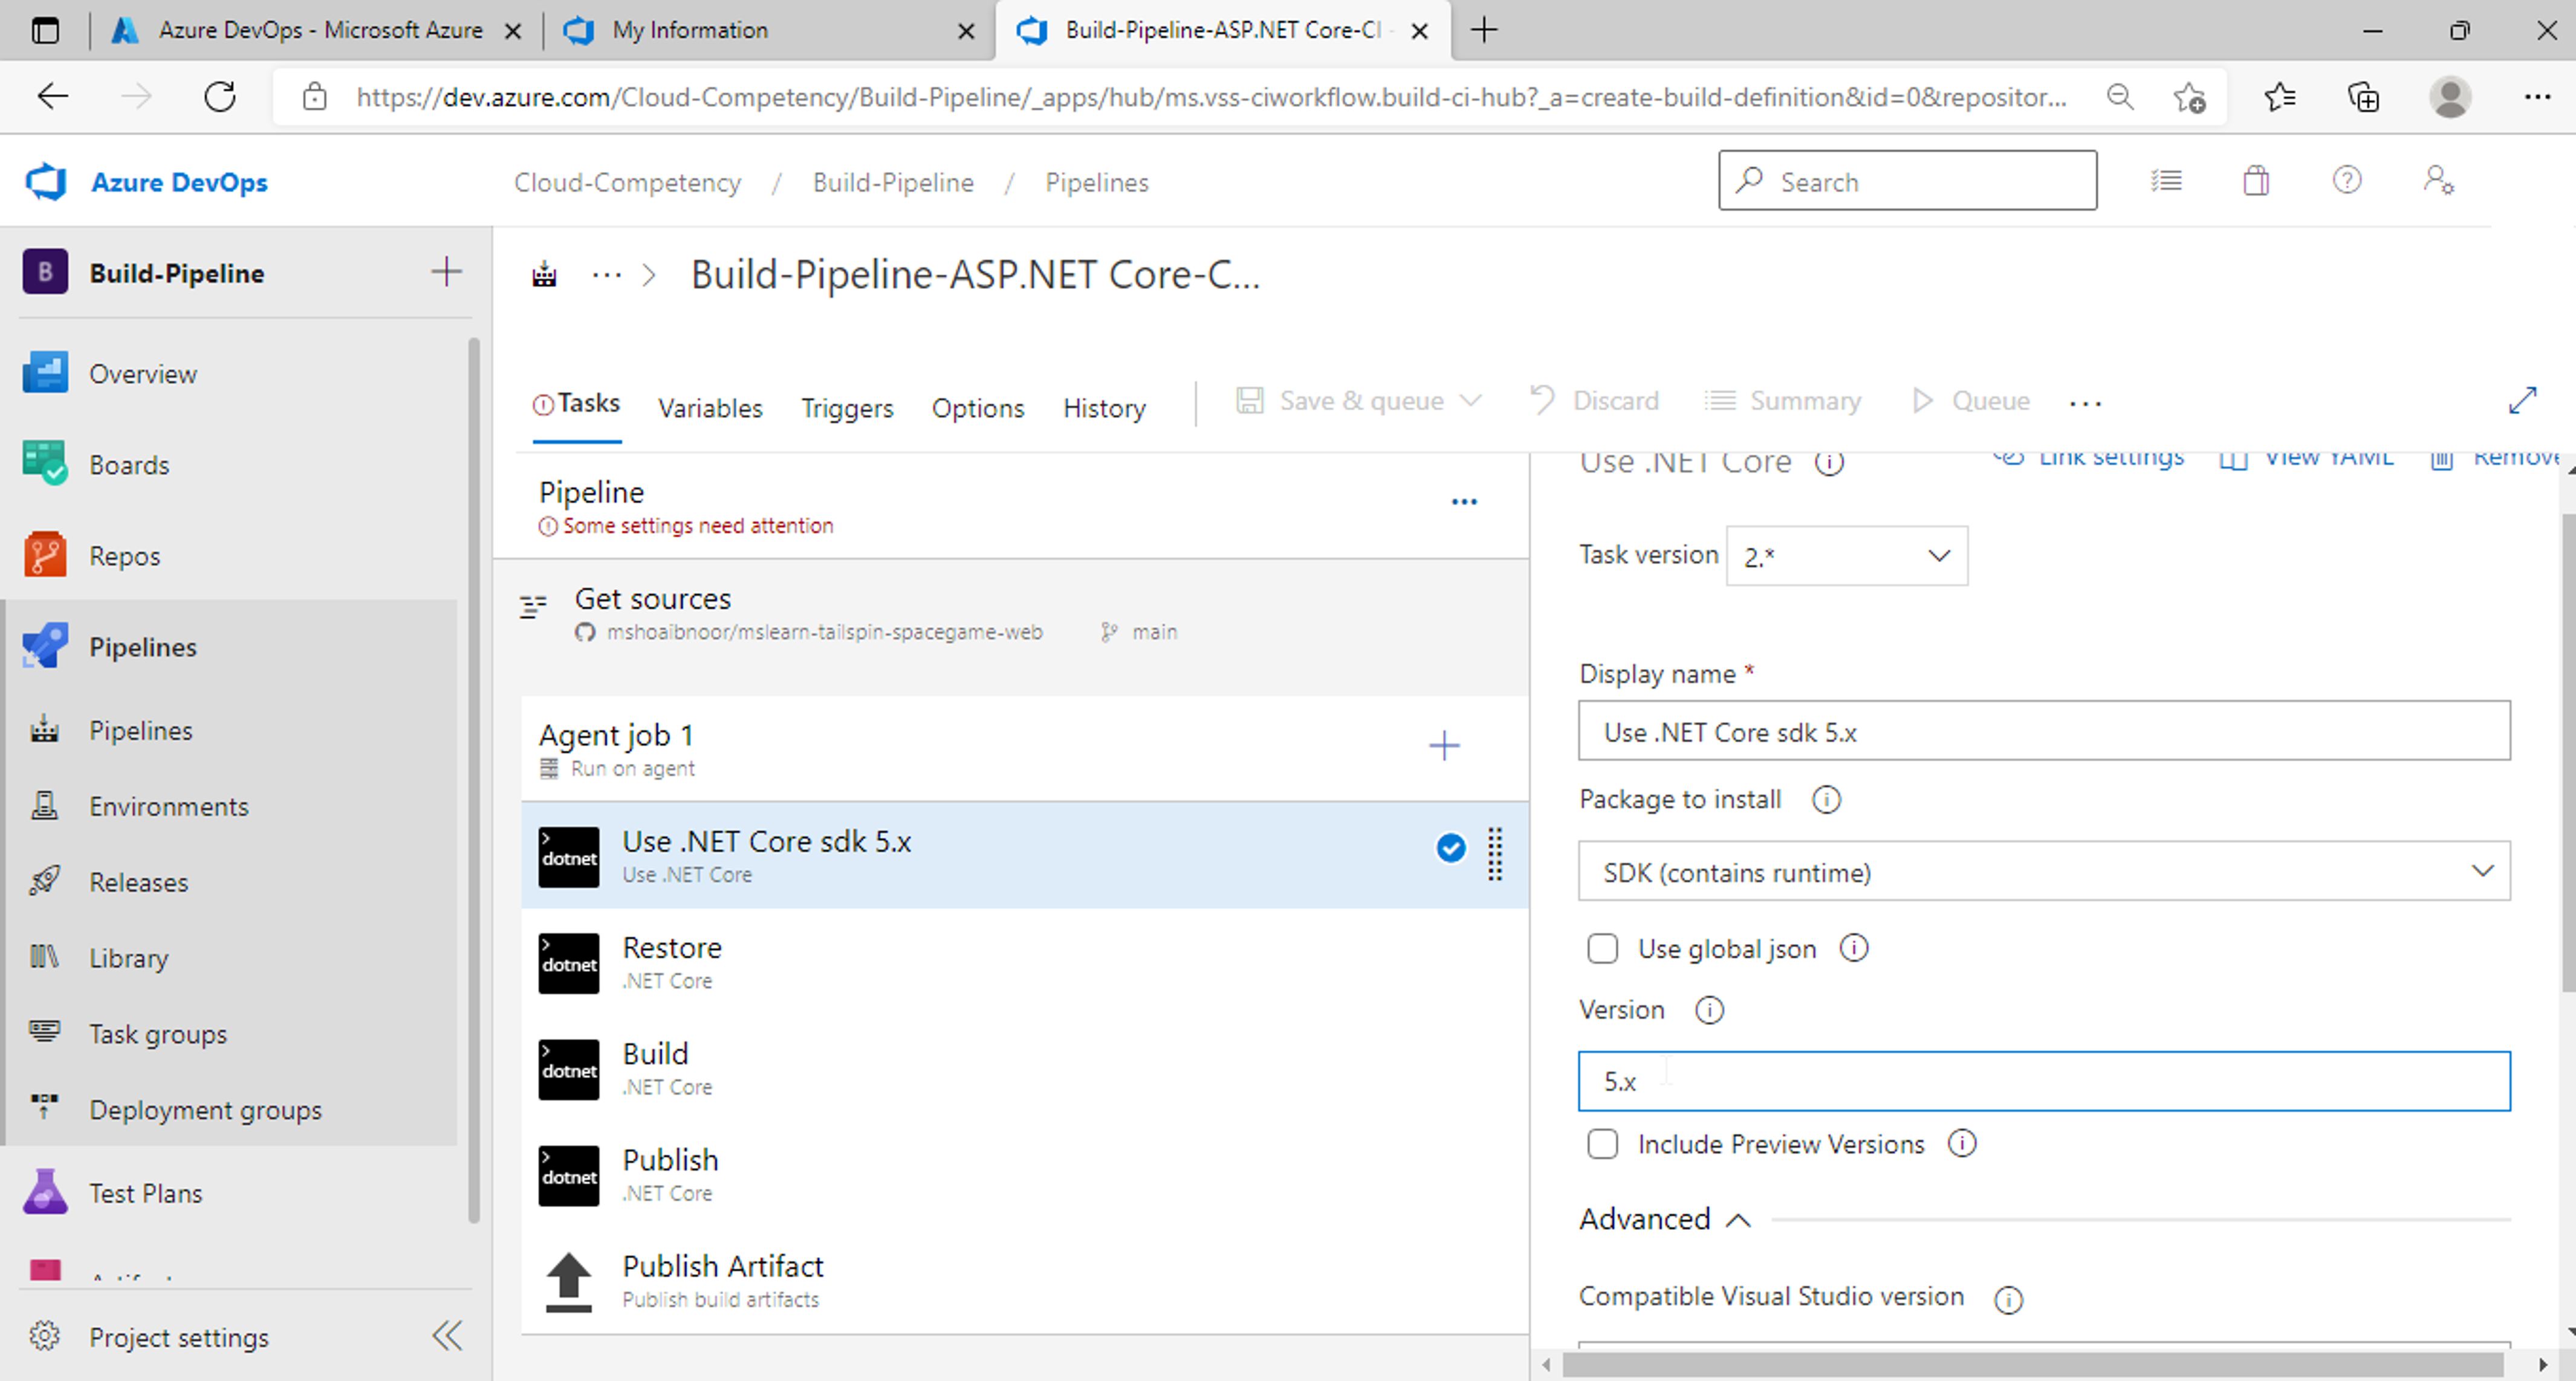This screenshot has height=1381, width=2576.
Task: Switch to the Variables tab
Action: coord(710,408)
